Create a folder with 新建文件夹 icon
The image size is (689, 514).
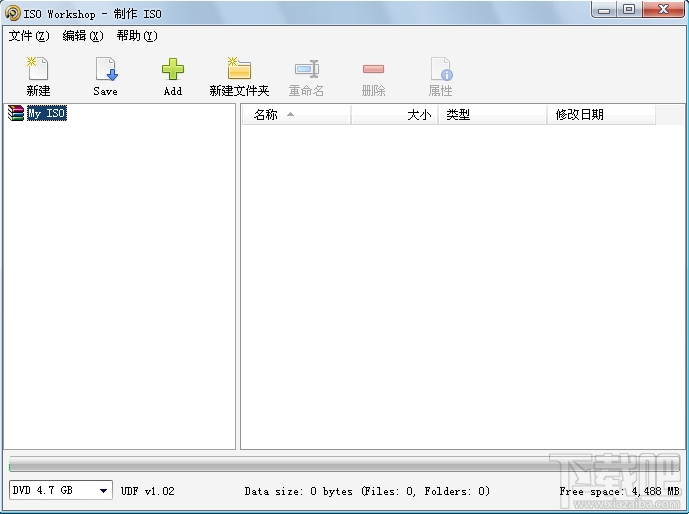(239, 69)
